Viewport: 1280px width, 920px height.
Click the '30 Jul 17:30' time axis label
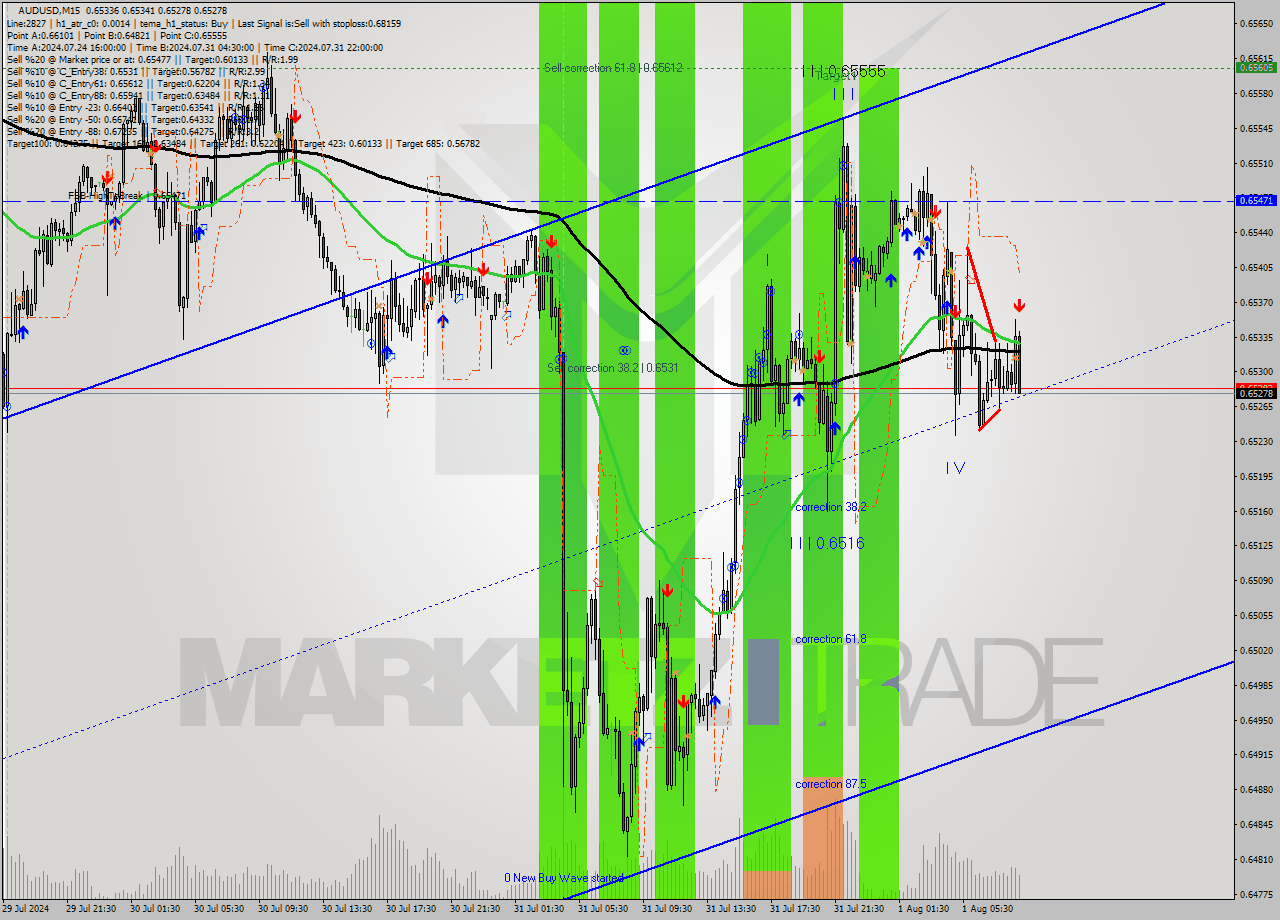(410, 909)
